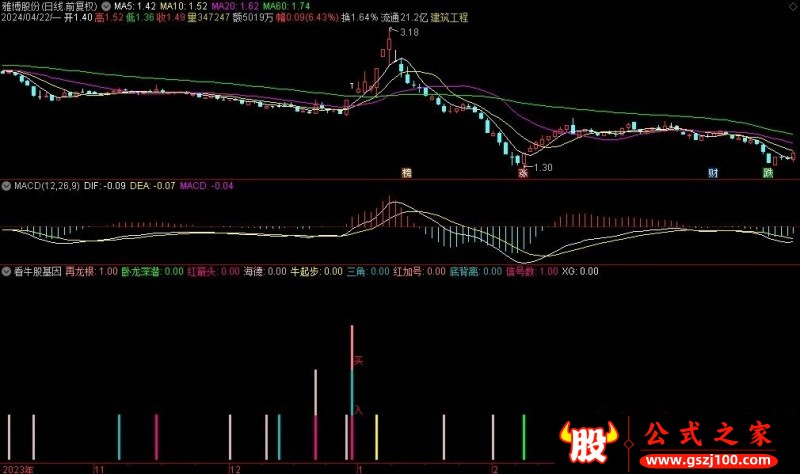Screen dimensions: 800x474
Task: Open the 看牛股基因 indicator dropdown arrow
Action: pos(6,271)
